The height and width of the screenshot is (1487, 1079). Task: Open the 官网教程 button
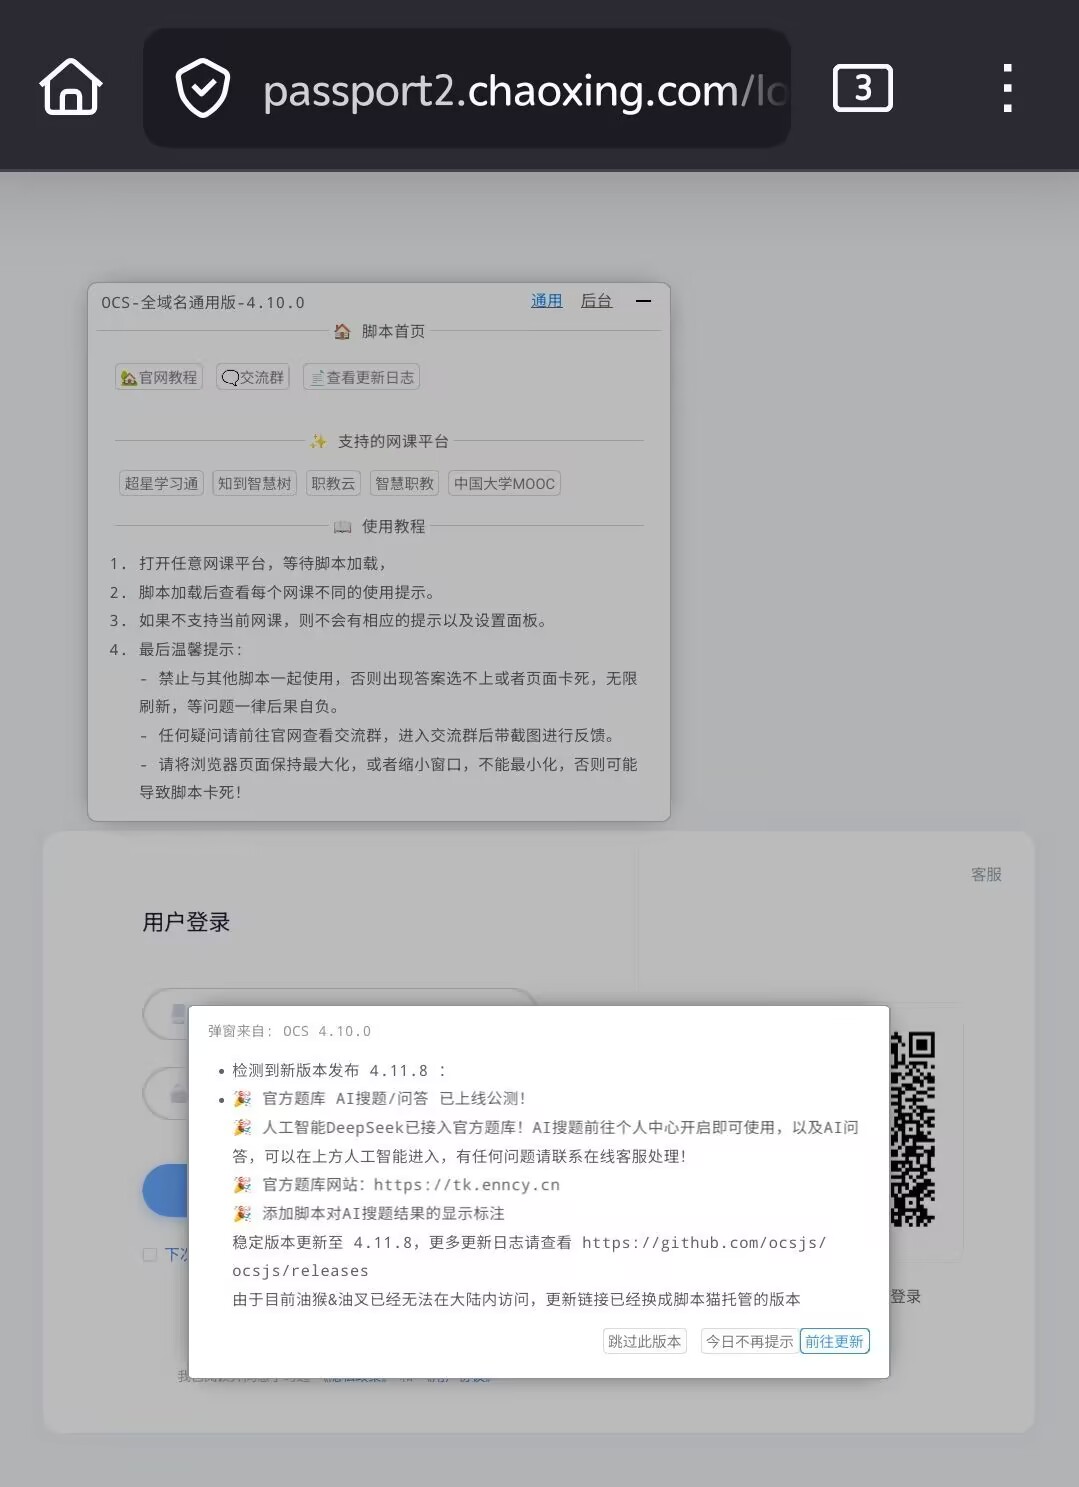click(159, 377)
